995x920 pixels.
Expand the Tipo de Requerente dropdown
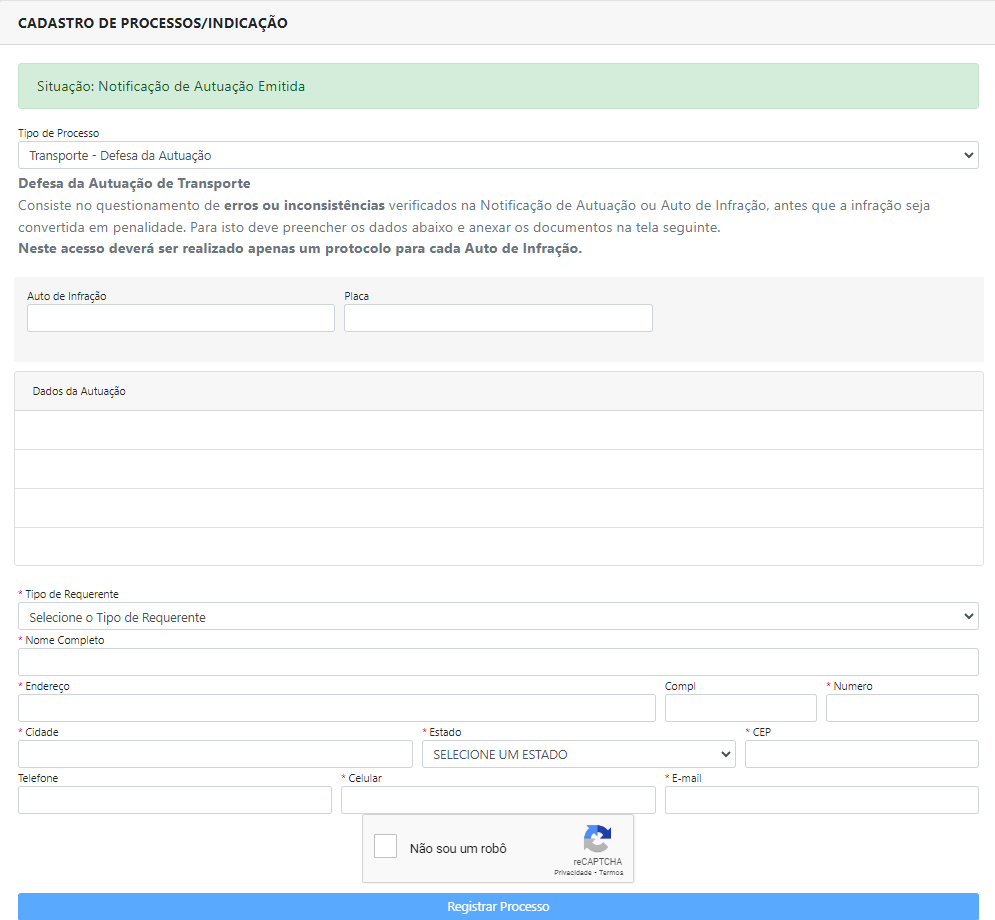coord(498,617)
